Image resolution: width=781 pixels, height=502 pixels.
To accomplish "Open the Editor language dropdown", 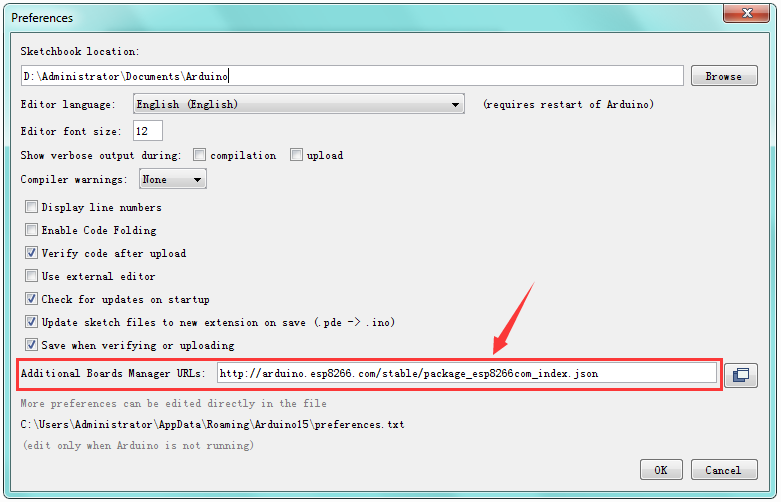I will tap(297, 104).
